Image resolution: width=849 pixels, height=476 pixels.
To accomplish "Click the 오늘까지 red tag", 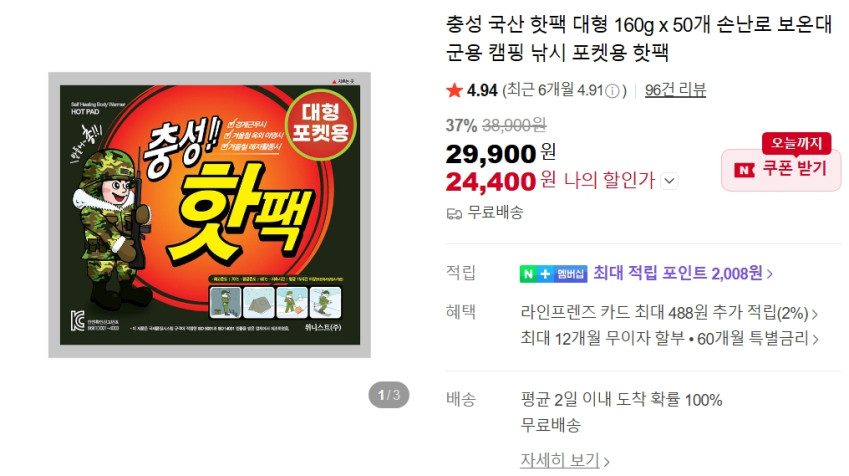I will tap(796, 143).
